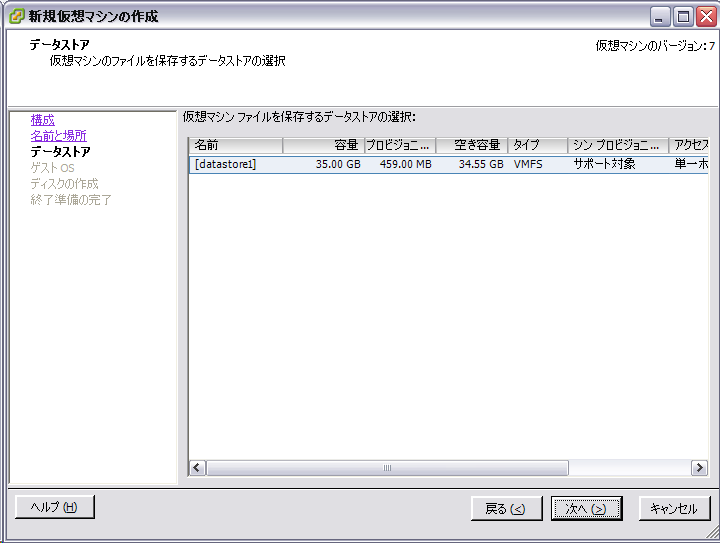Select the データストア step in sidebar
Viewport: 720px width, 543px height.
pos(60,151)
